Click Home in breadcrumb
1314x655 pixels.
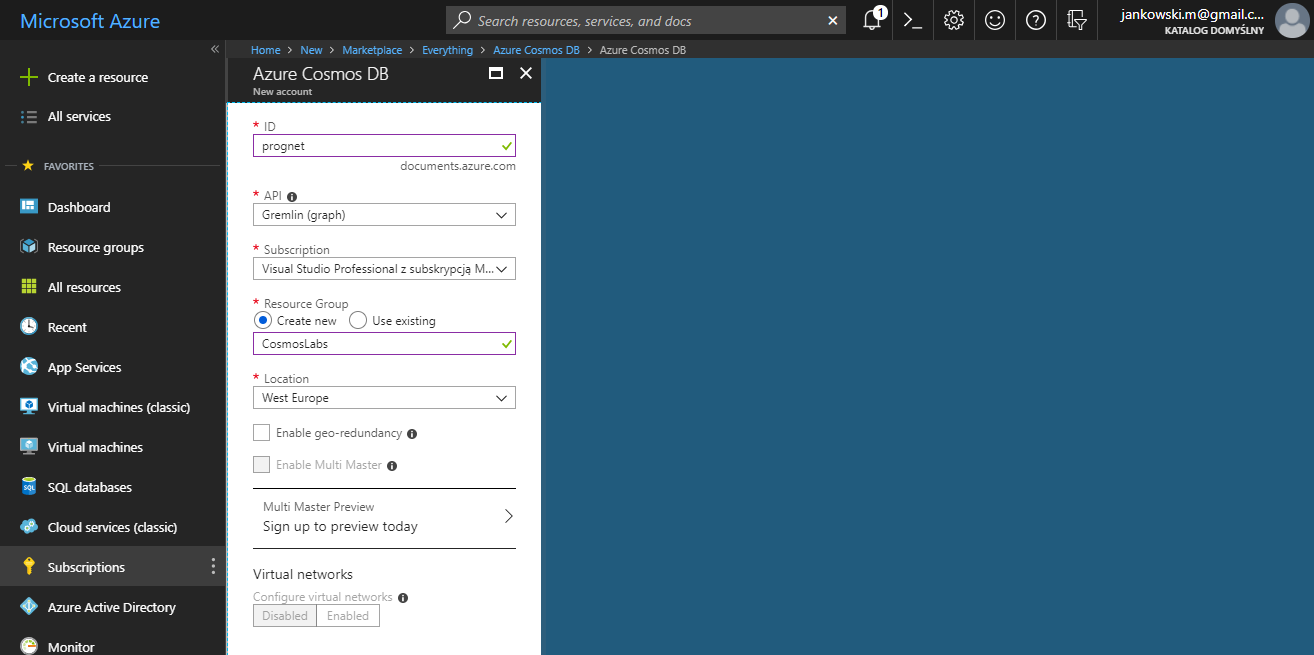pyautogui.click(x=266, y=50)
